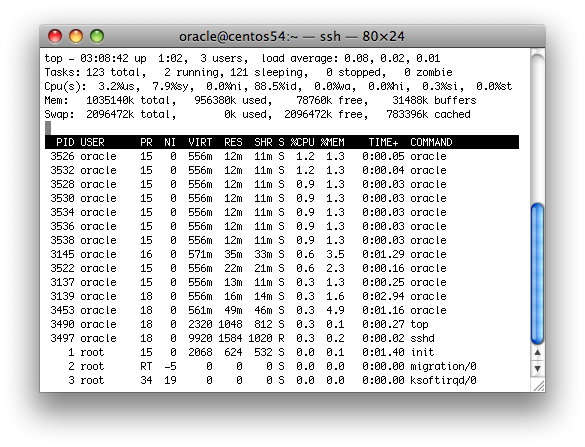
Task: Click the scrollbar down arrow
Action: coord(537,368)
